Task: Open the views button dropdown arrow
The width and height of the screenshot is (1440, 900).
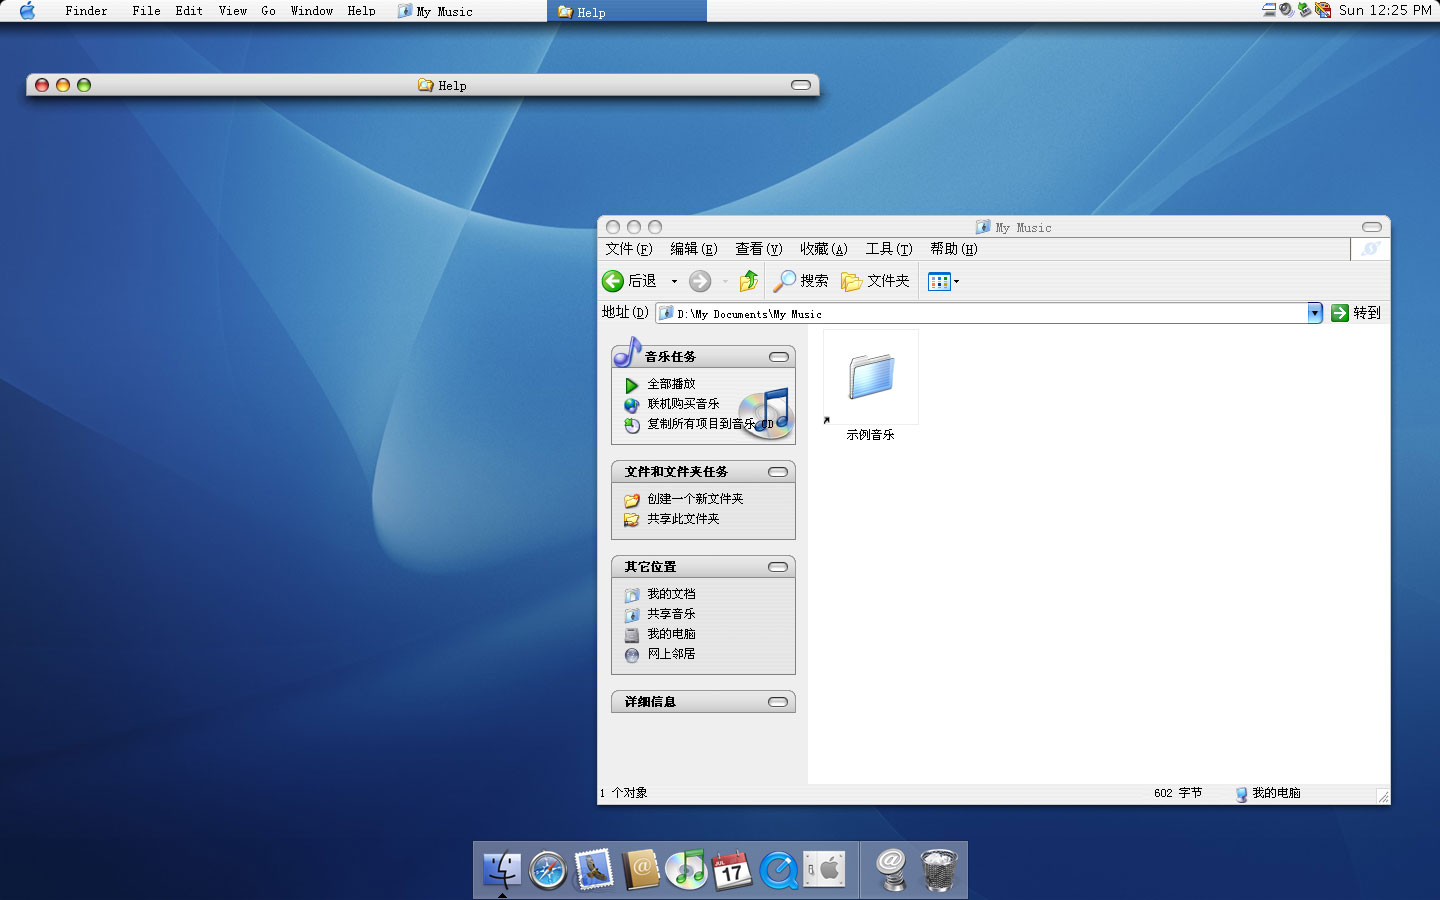Action: (957, 281)
